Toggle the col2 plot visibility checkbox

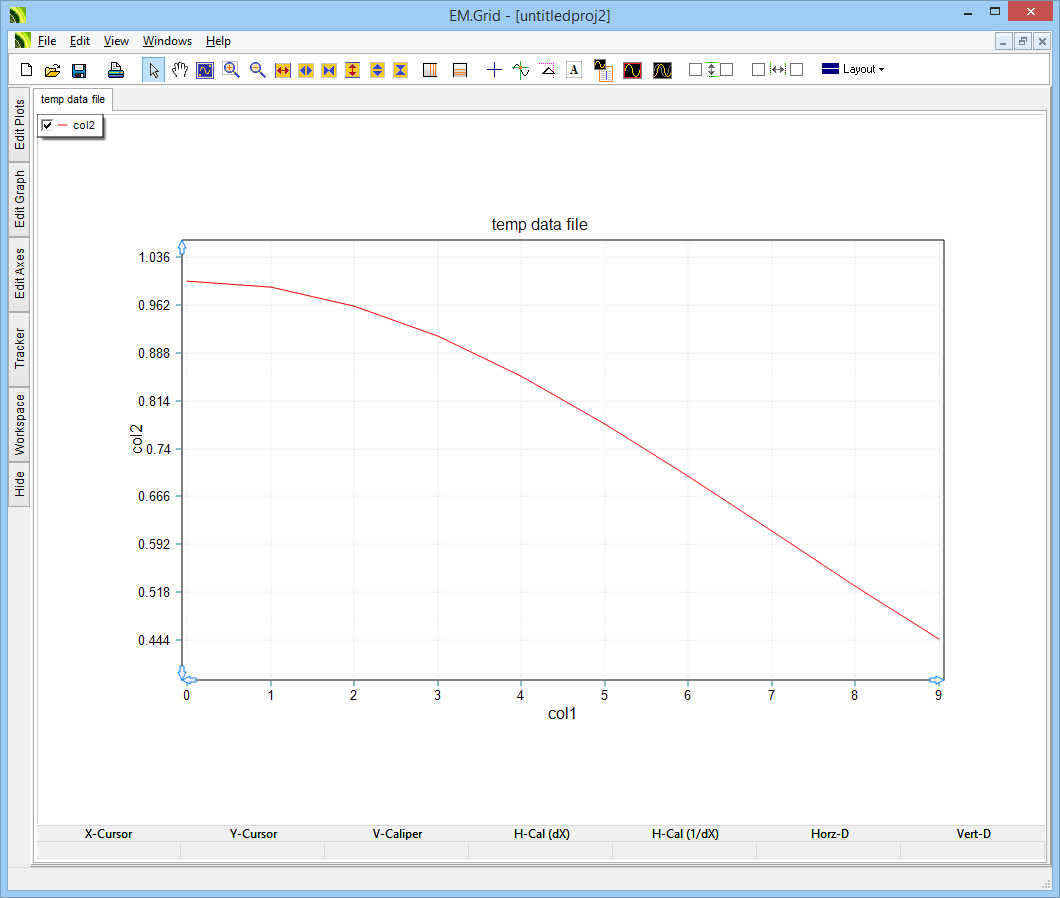[x=47, y=125]
